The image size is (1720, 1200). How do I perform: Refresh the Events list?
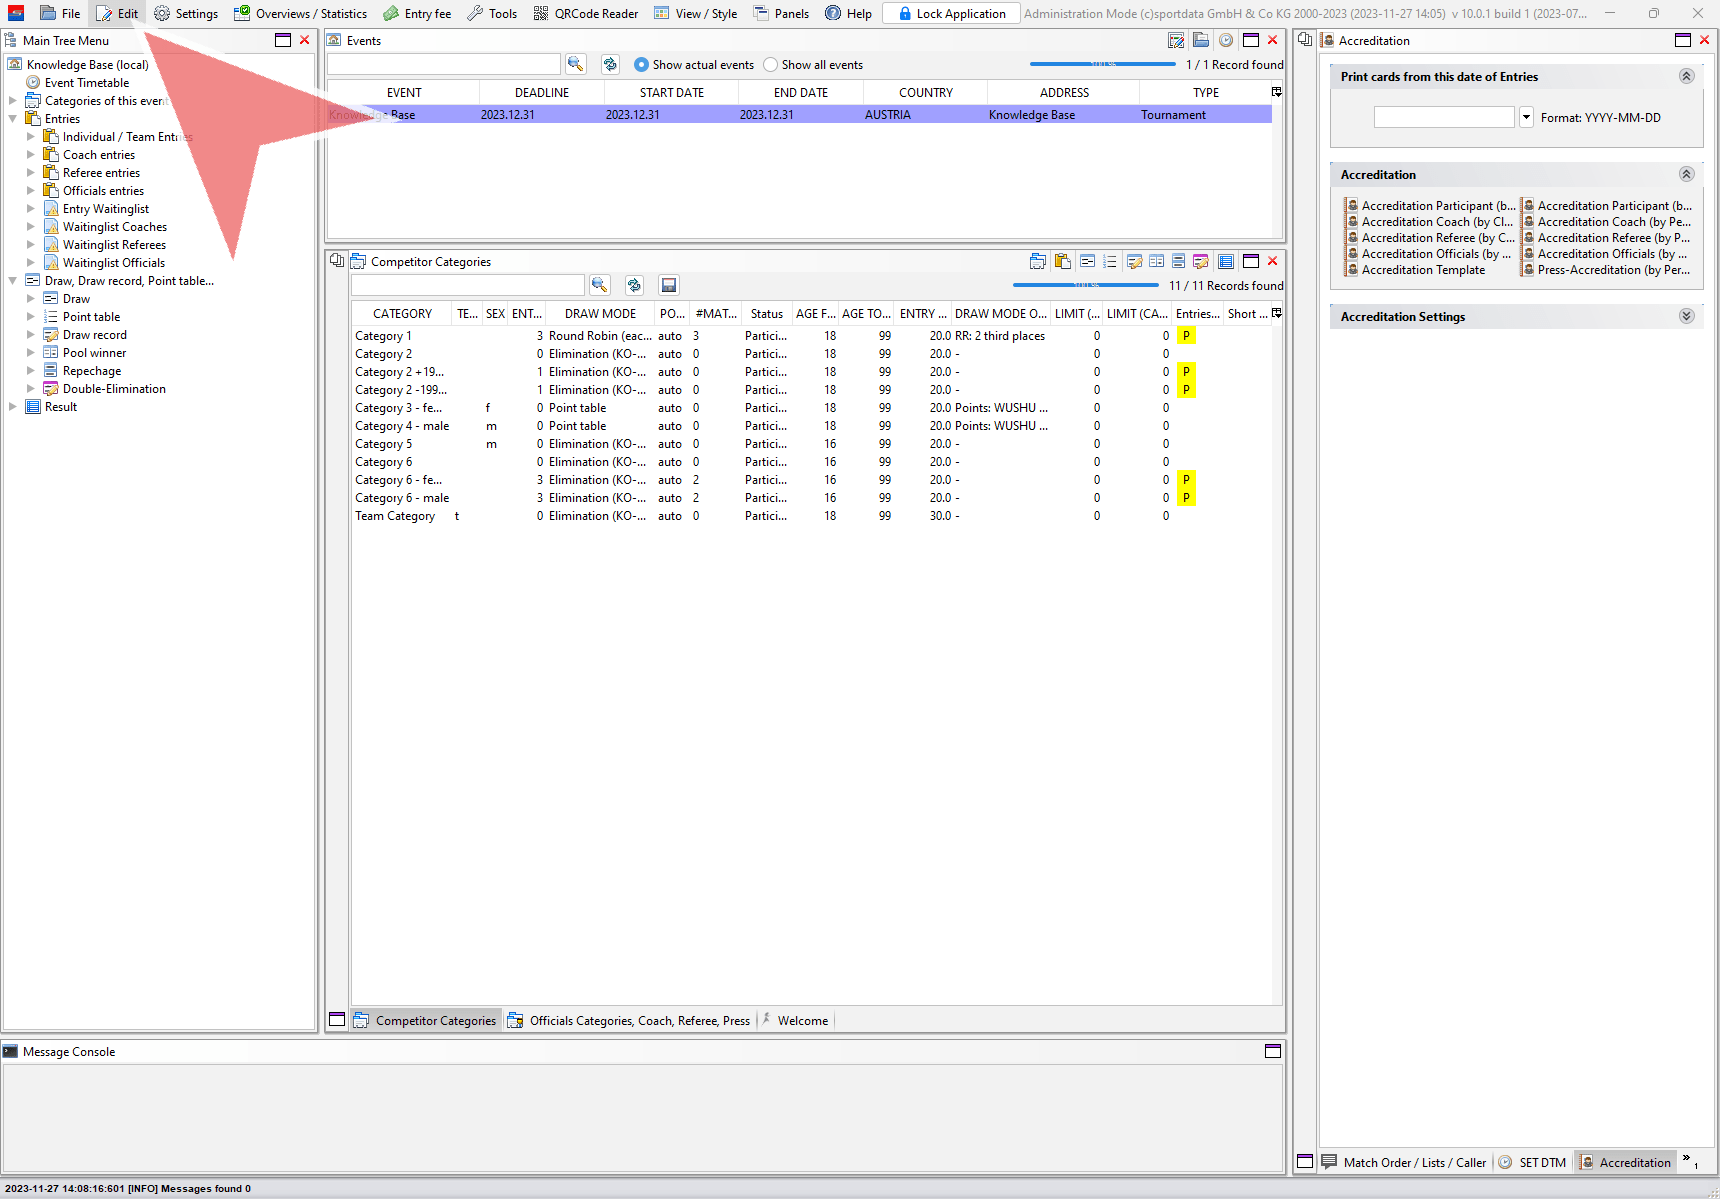[610, 64]
